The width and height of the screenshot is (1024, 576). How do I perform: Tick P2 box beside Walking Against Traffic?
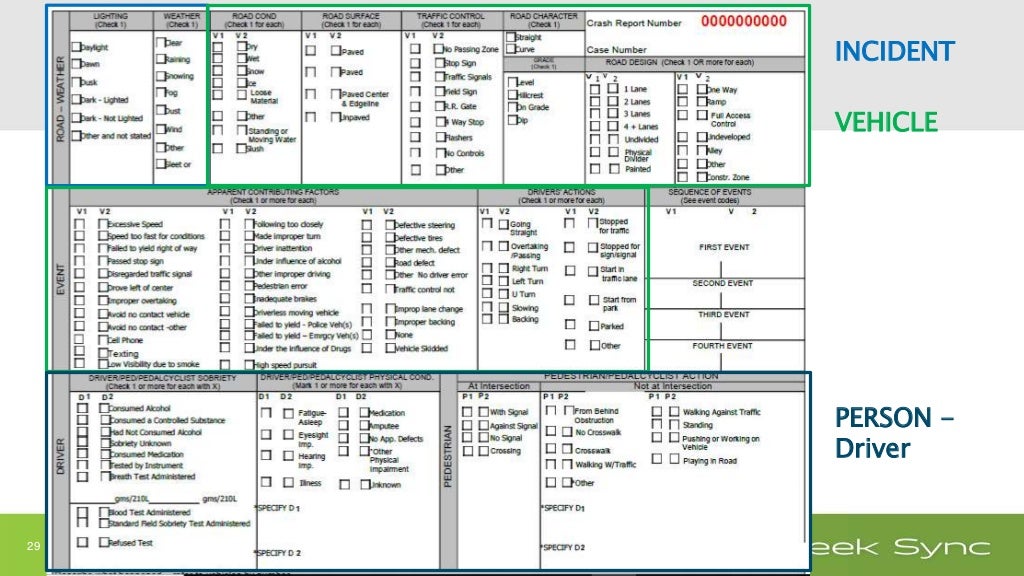coord(674,411)
